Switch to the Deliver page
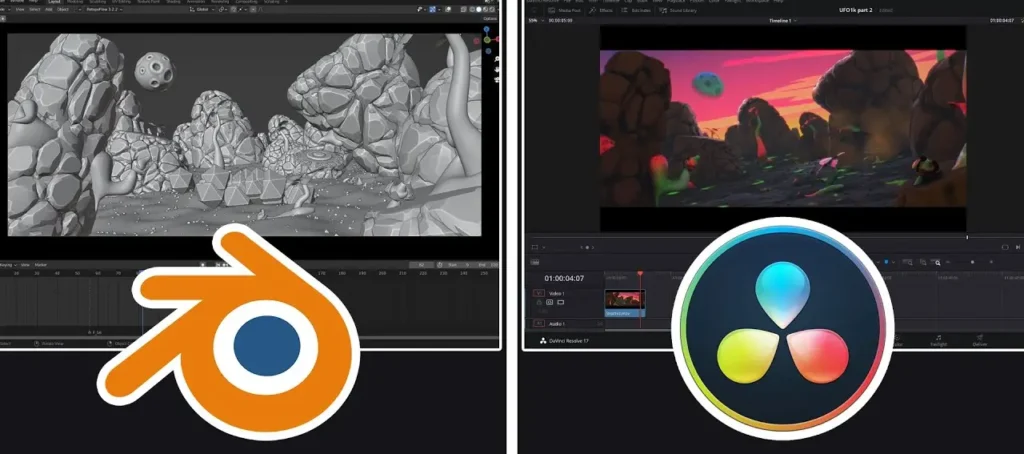The width and height of the screenshot is (1024, 454). (980, 340)
